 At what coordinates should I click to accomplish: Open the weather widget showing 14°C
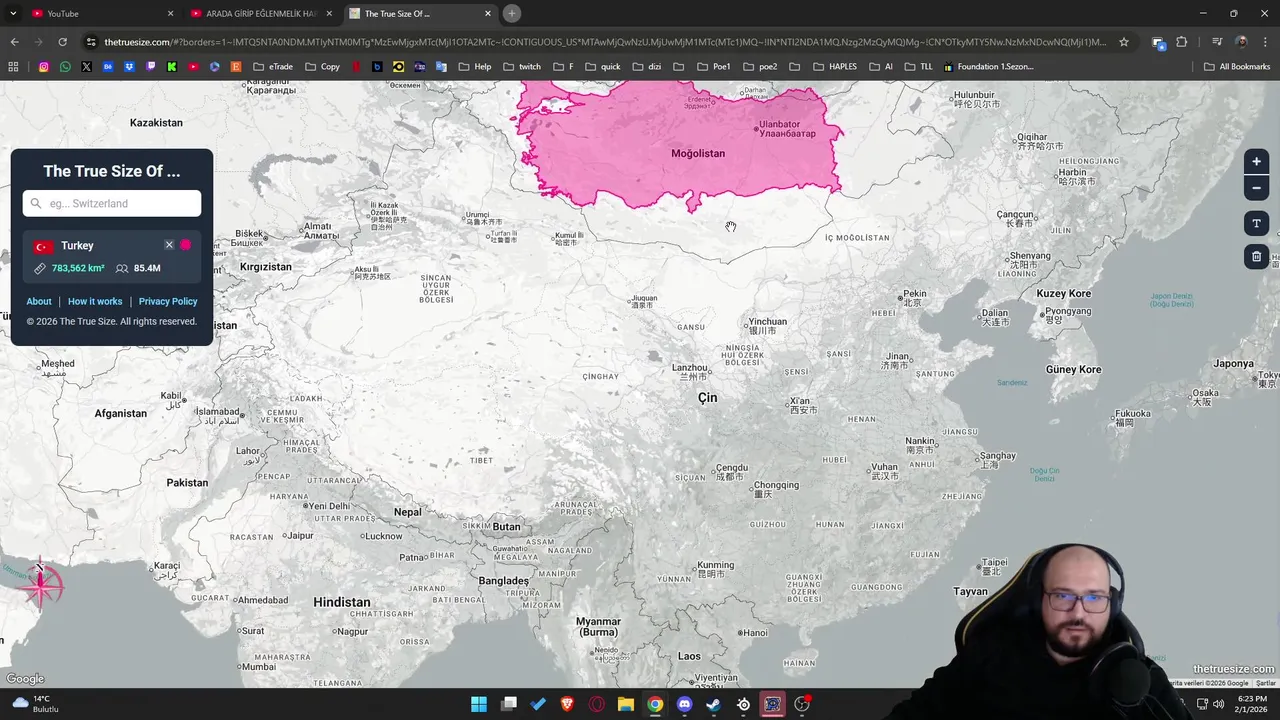click(x=35, y=704)
